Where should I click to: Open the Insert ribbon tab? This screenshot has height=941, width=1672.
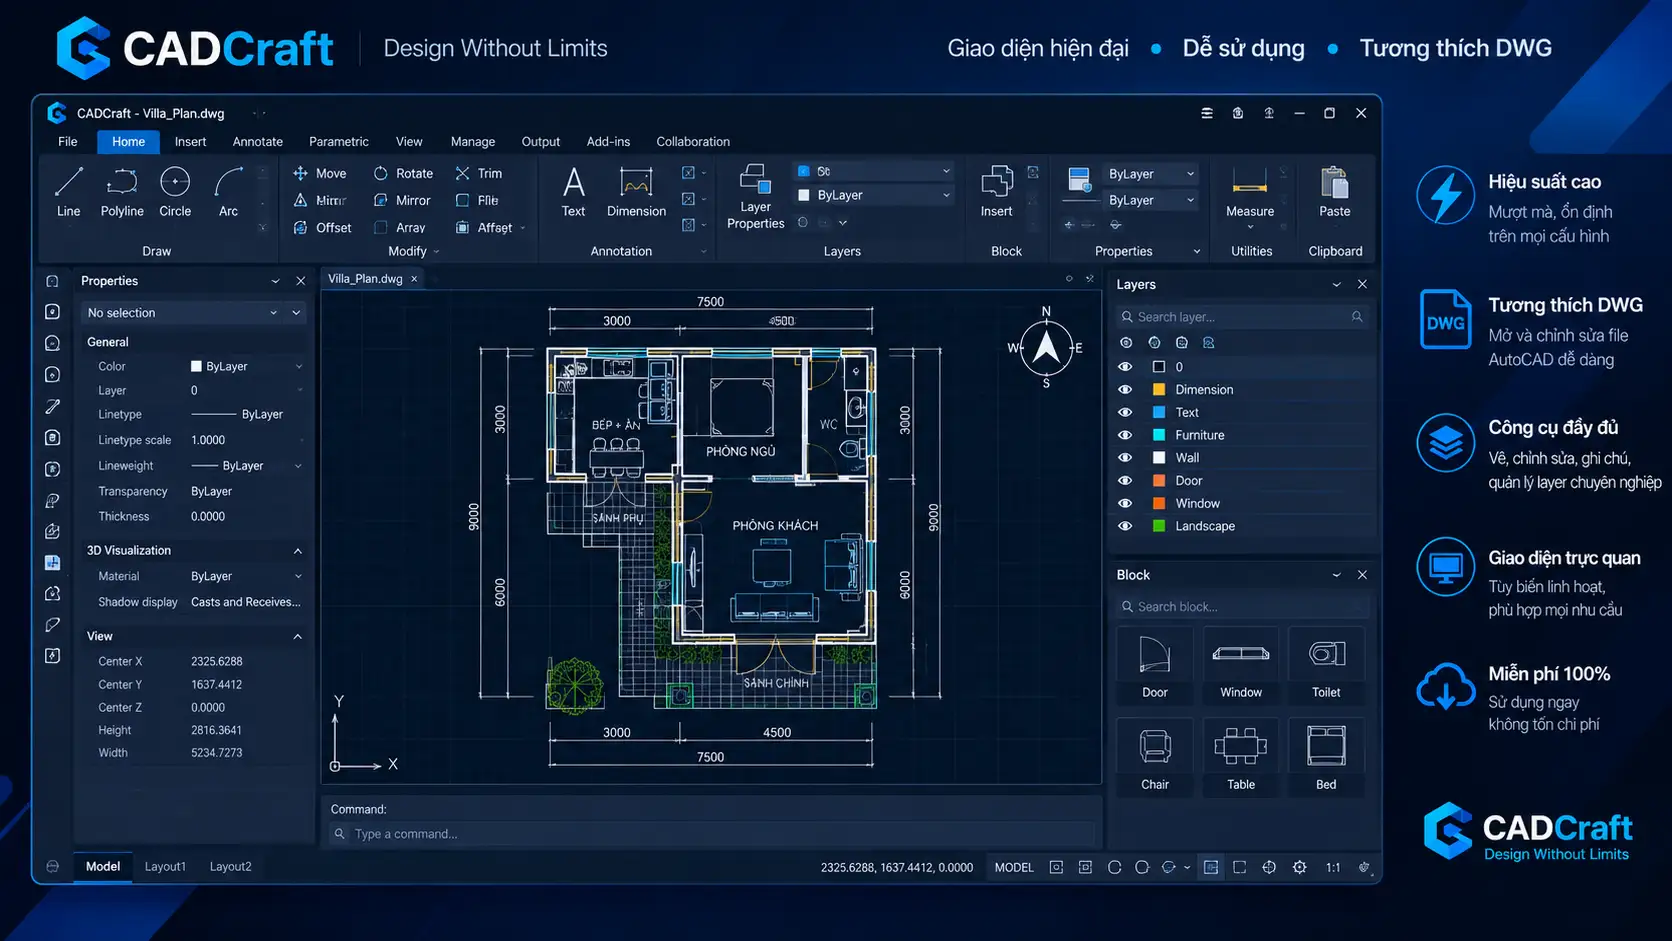coord(190,142)
